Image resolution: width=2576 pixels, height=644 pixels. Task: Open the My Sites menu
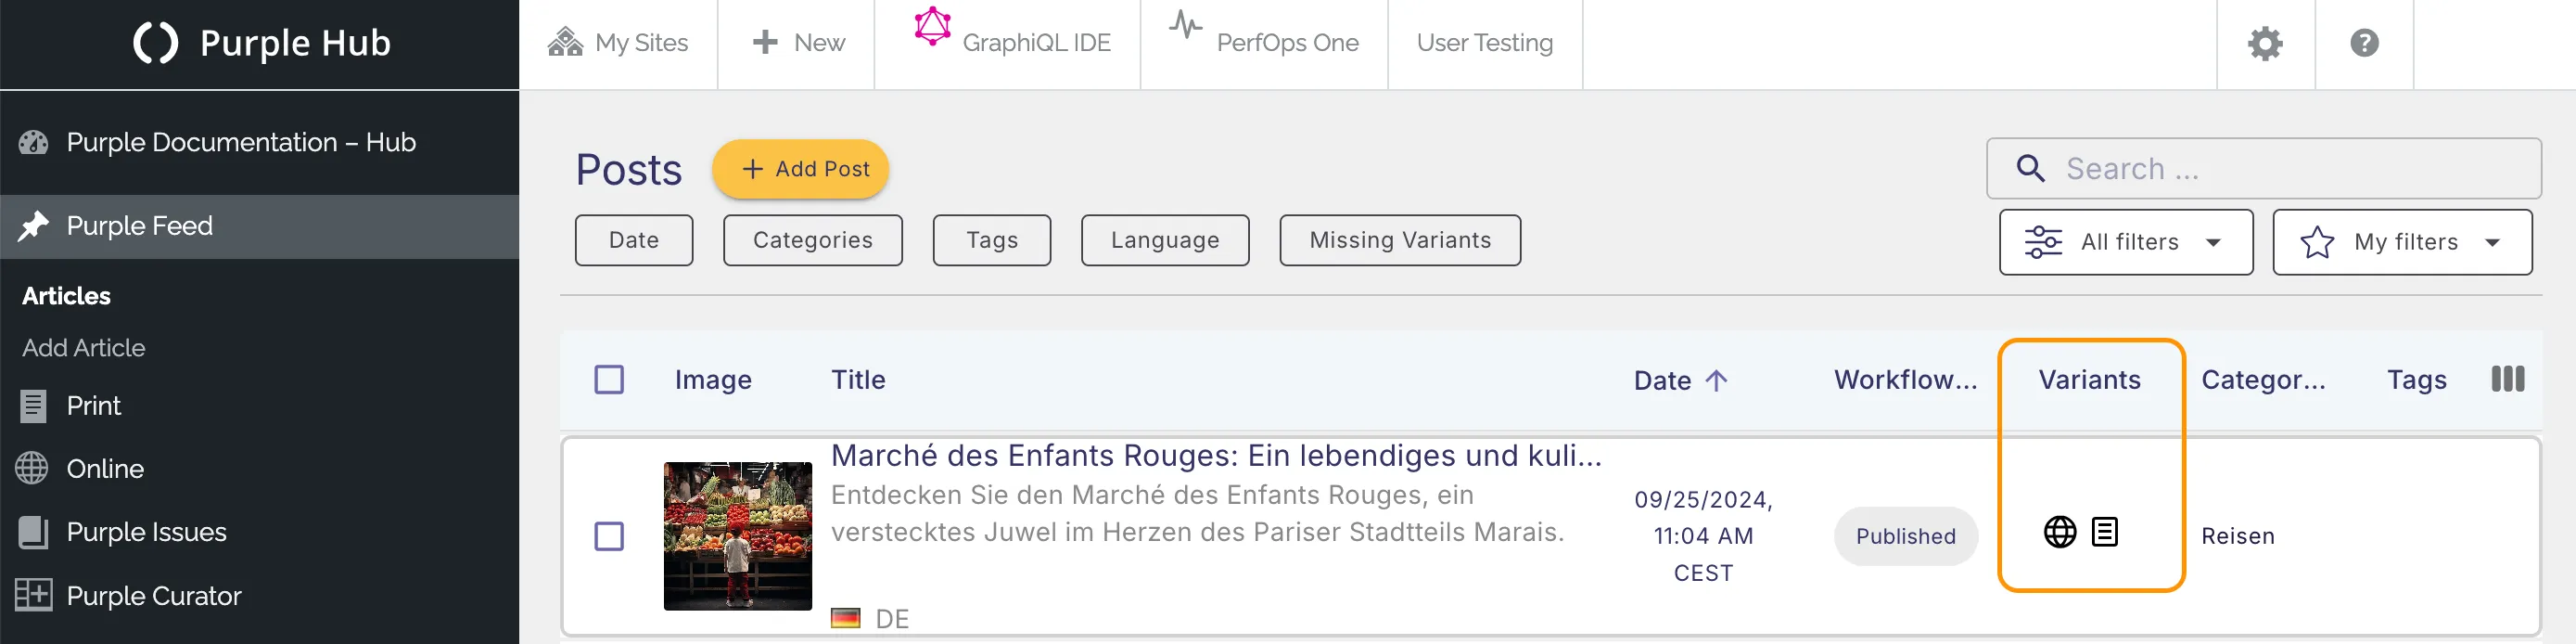click(x=618, y=43)
